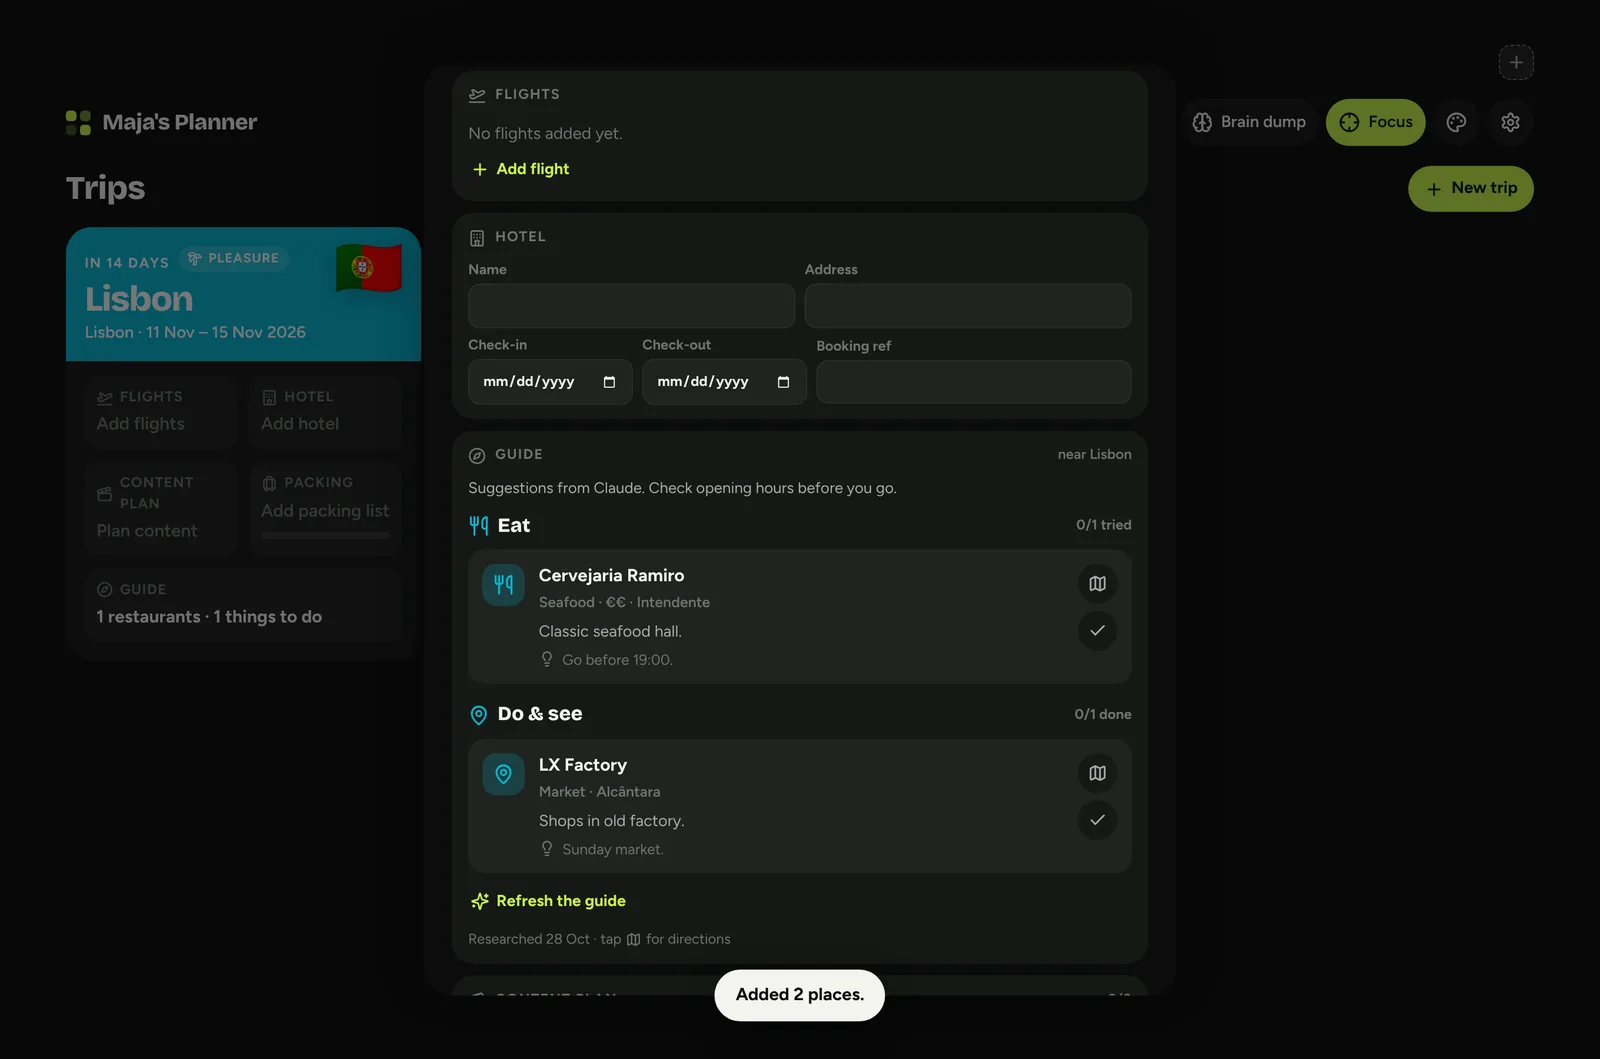Open settings gear icon
The height and width of the screenshot is (1059, 1600).
click(1510, 122)
